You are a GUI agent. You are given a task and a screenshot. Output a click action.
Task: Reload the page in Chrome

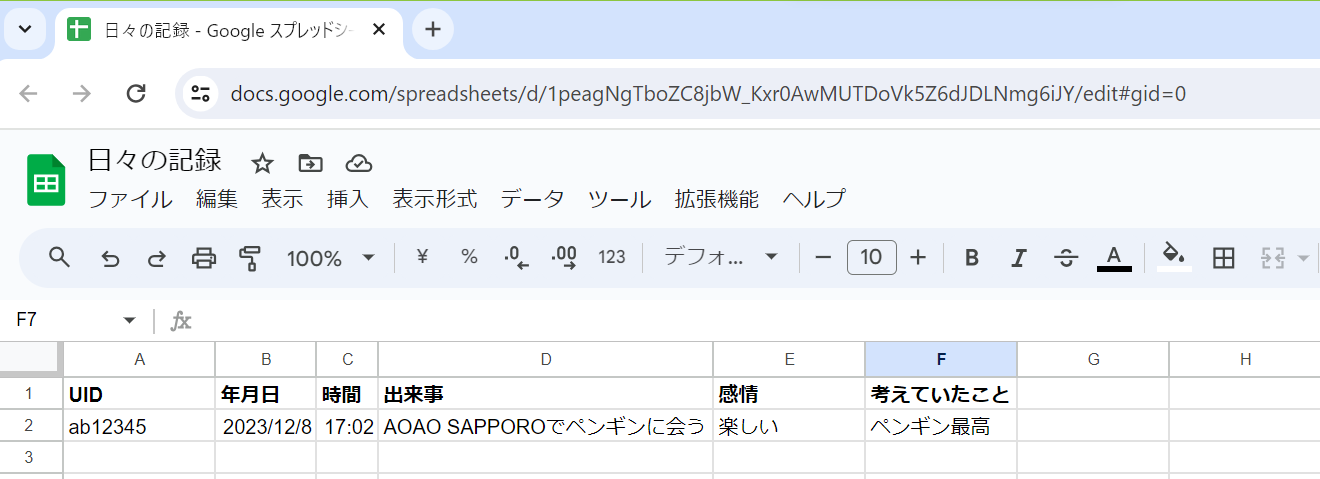136,94
